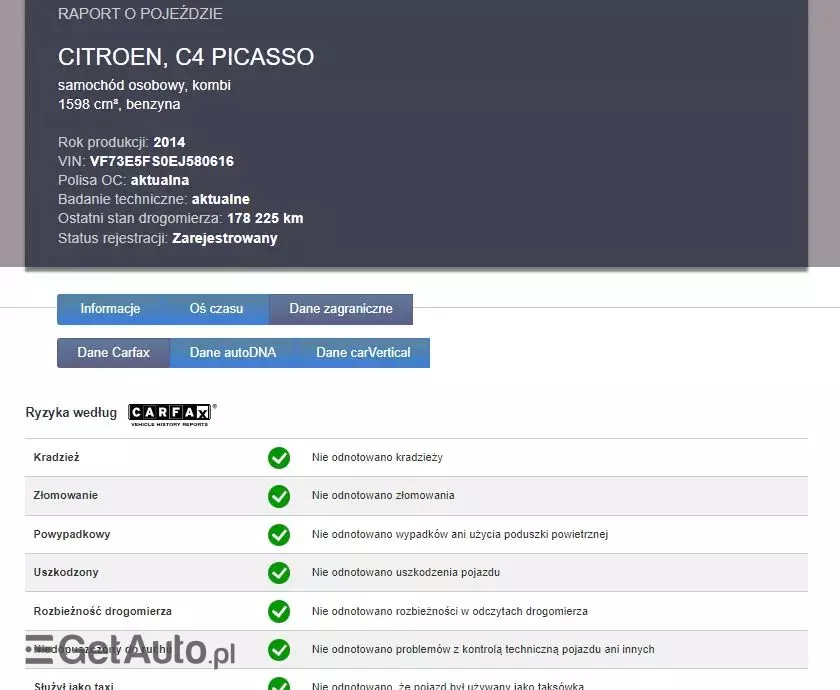Select the Rozbieżność drogomierza checkmark icon
This screenshot has width=840, height=690.
(x=279, y=611)
